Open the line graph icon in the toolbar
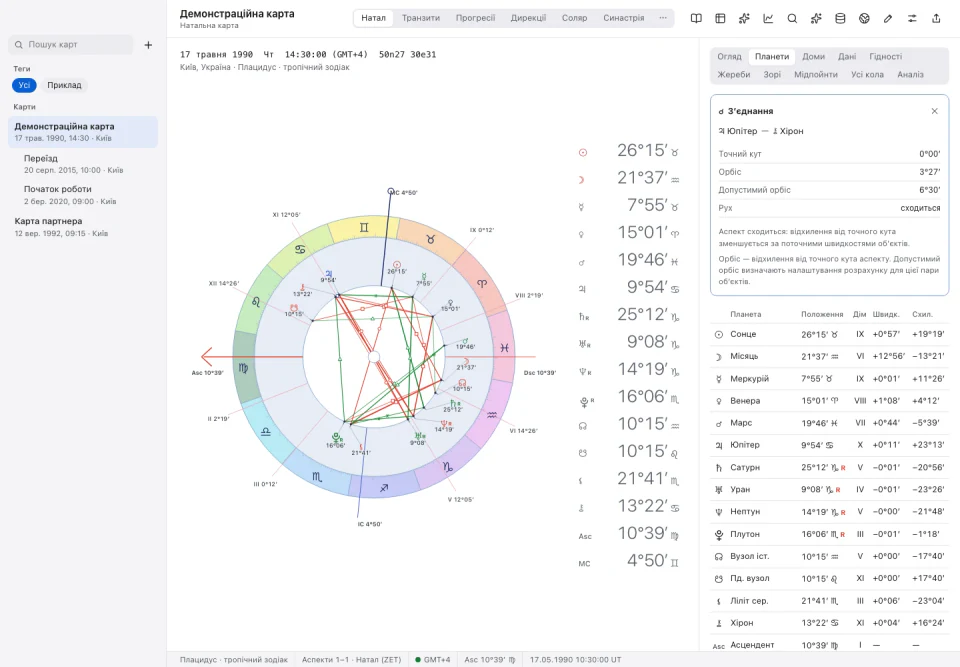 coord(768,18)
